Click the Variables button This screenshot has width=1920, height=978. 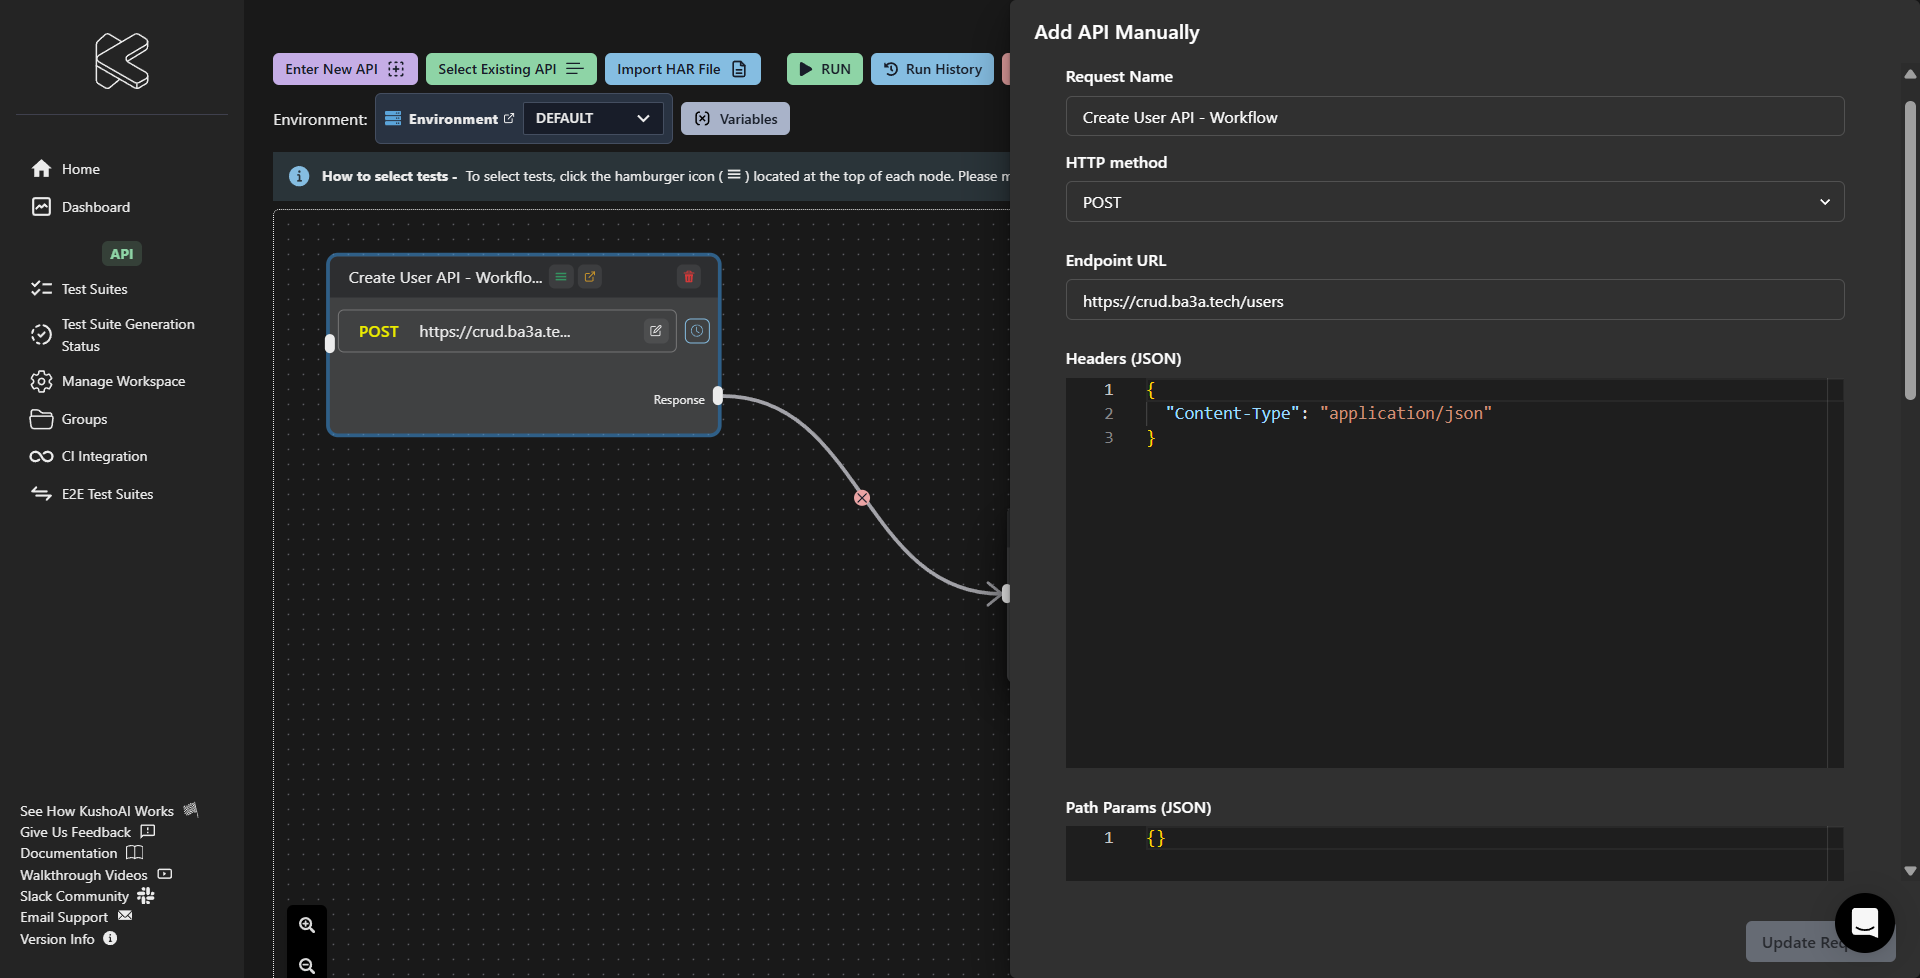(x=735, y=119)
